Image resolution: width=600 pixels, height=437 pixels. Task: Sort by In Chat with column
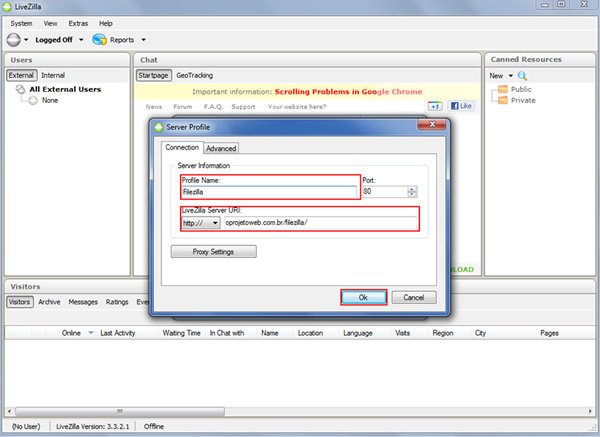tap(227, 333)
